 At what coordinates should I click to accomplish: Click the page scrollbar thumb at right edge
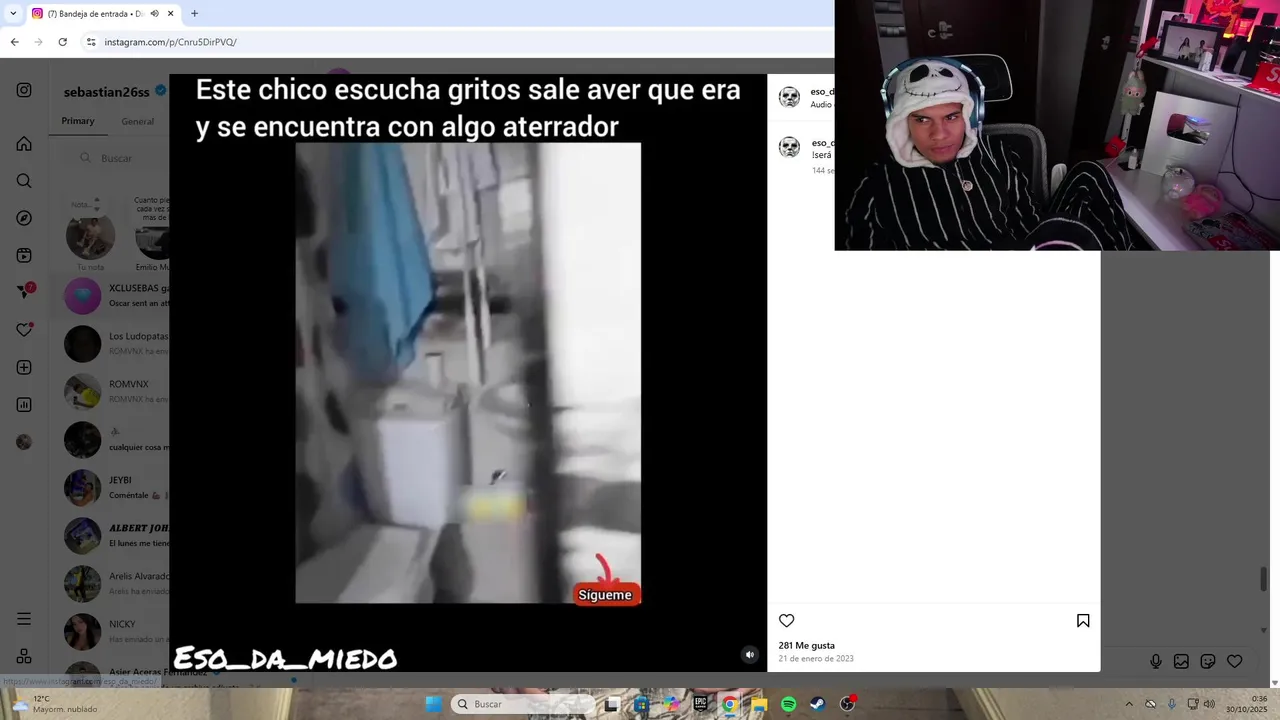pyautogui.click(x=1264, y=578)
